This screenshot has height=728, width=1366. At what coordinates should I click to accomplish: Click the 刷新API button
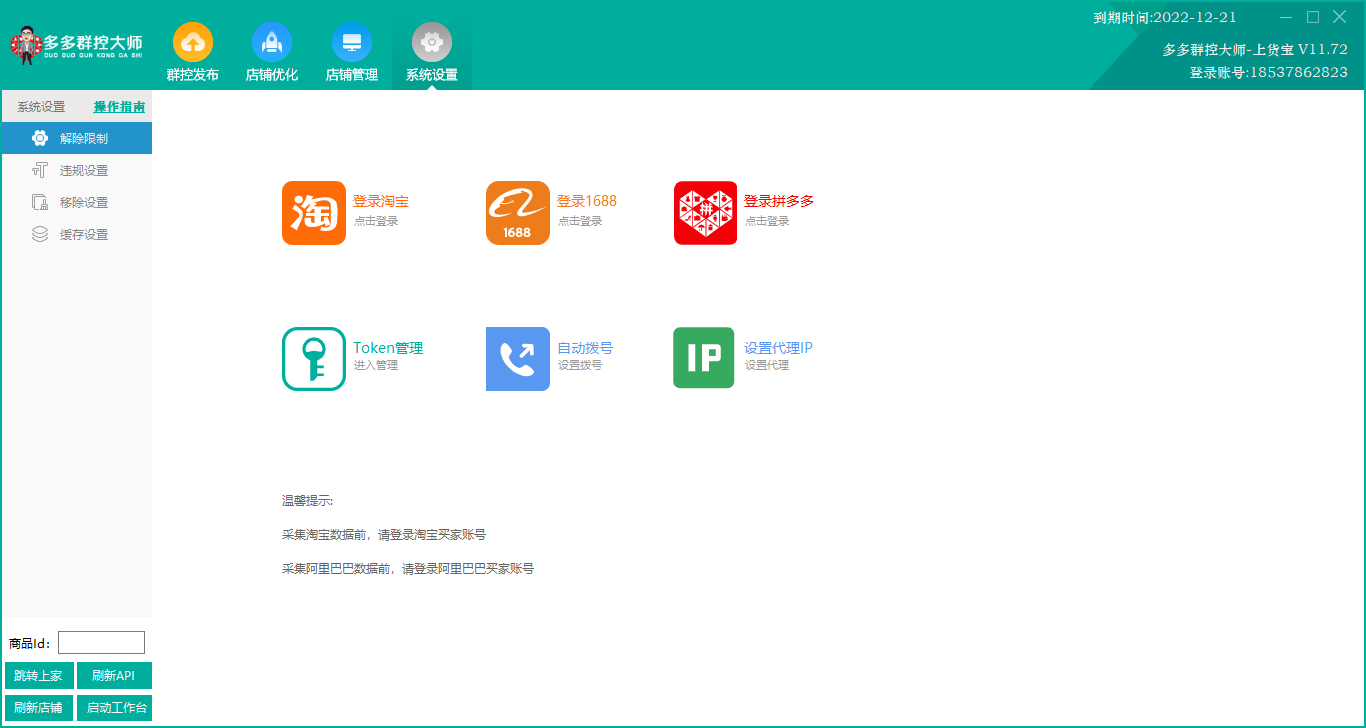pyautogui.click(x=114, y=676)
